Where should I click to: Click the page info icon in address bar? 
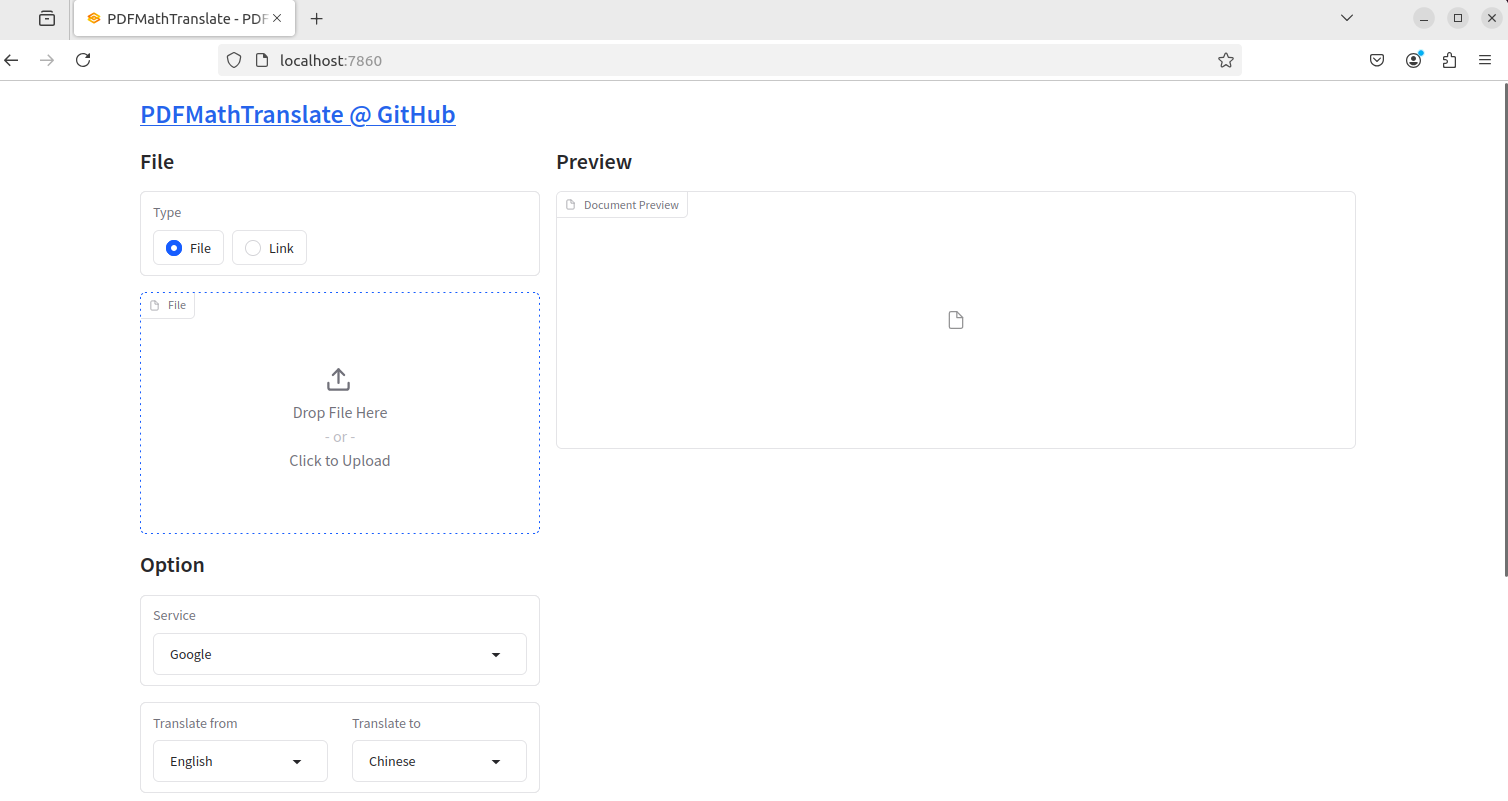(x=262, y=60)
